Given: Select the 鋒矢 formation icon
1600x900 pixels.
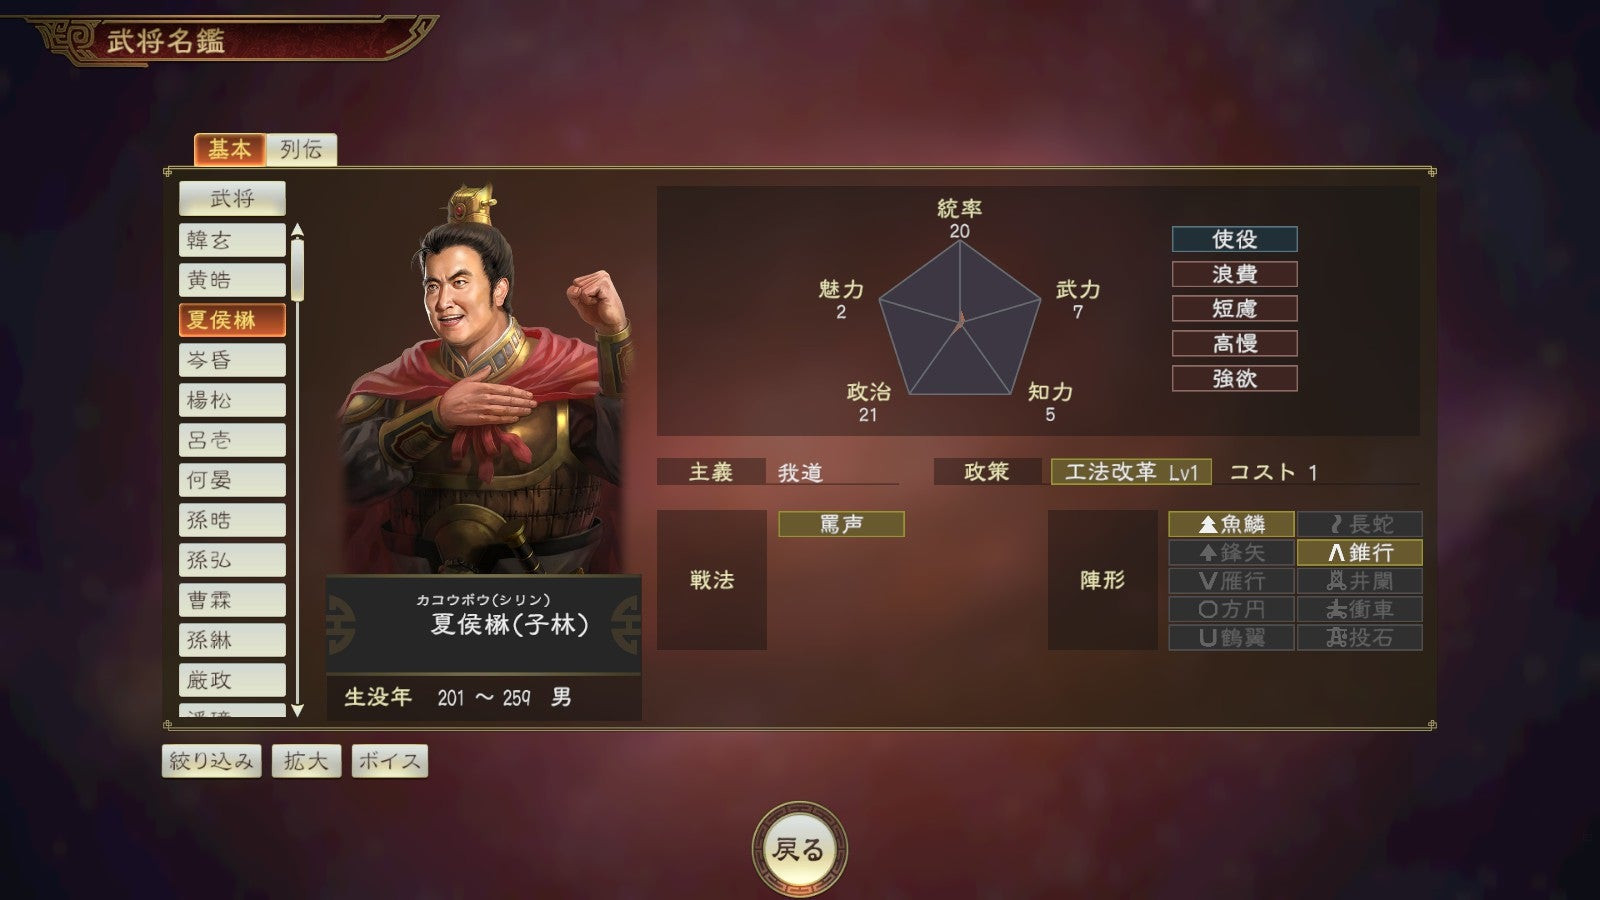Looking at the screenshot, I should [1231, 552].
